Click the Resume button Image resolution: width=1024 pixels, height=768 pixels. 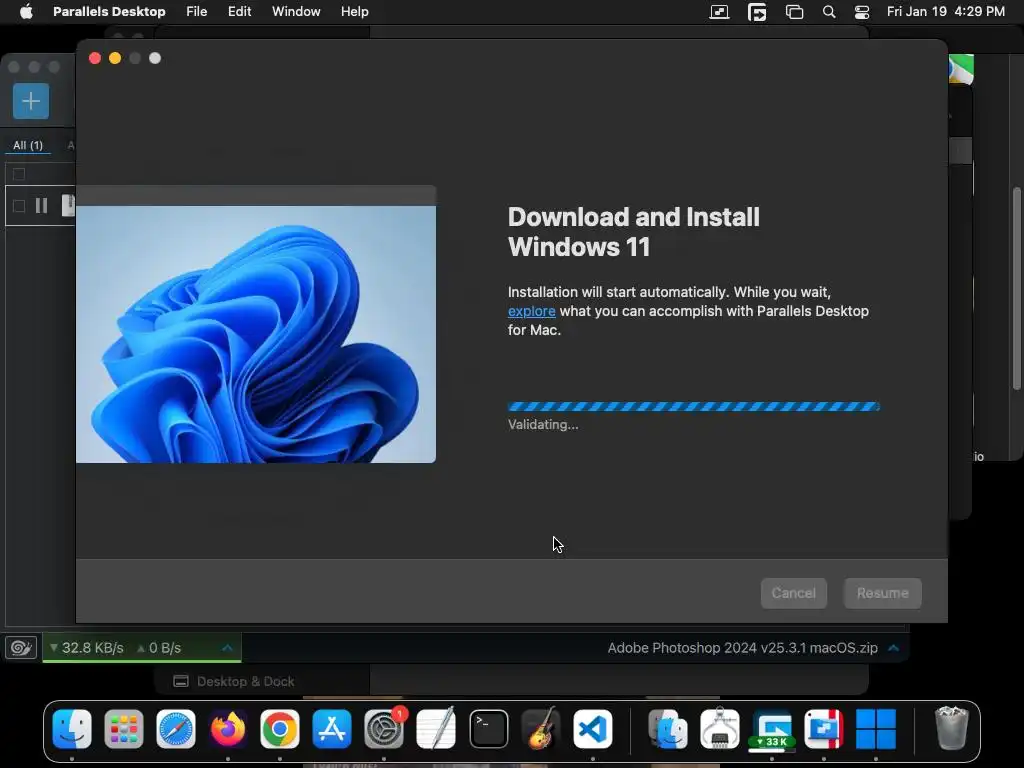(x=882, y=593)
